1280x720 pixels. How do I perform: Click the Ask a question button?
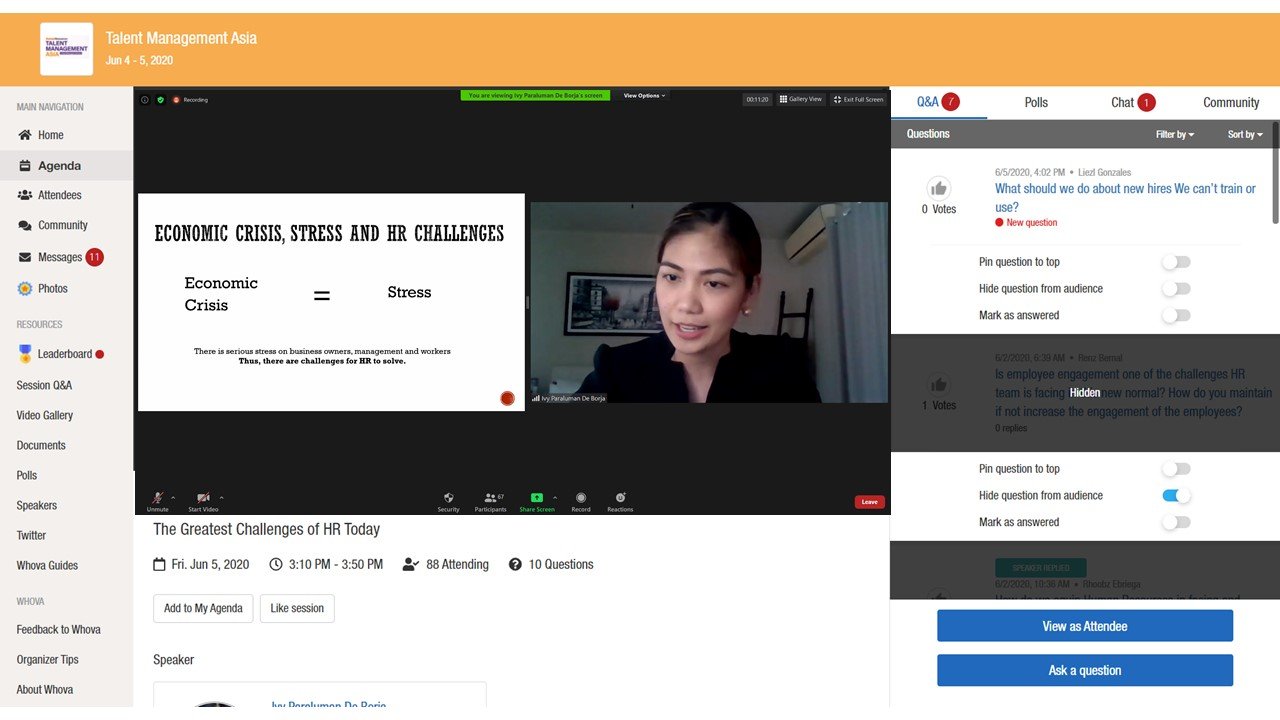click(1084, 670)
